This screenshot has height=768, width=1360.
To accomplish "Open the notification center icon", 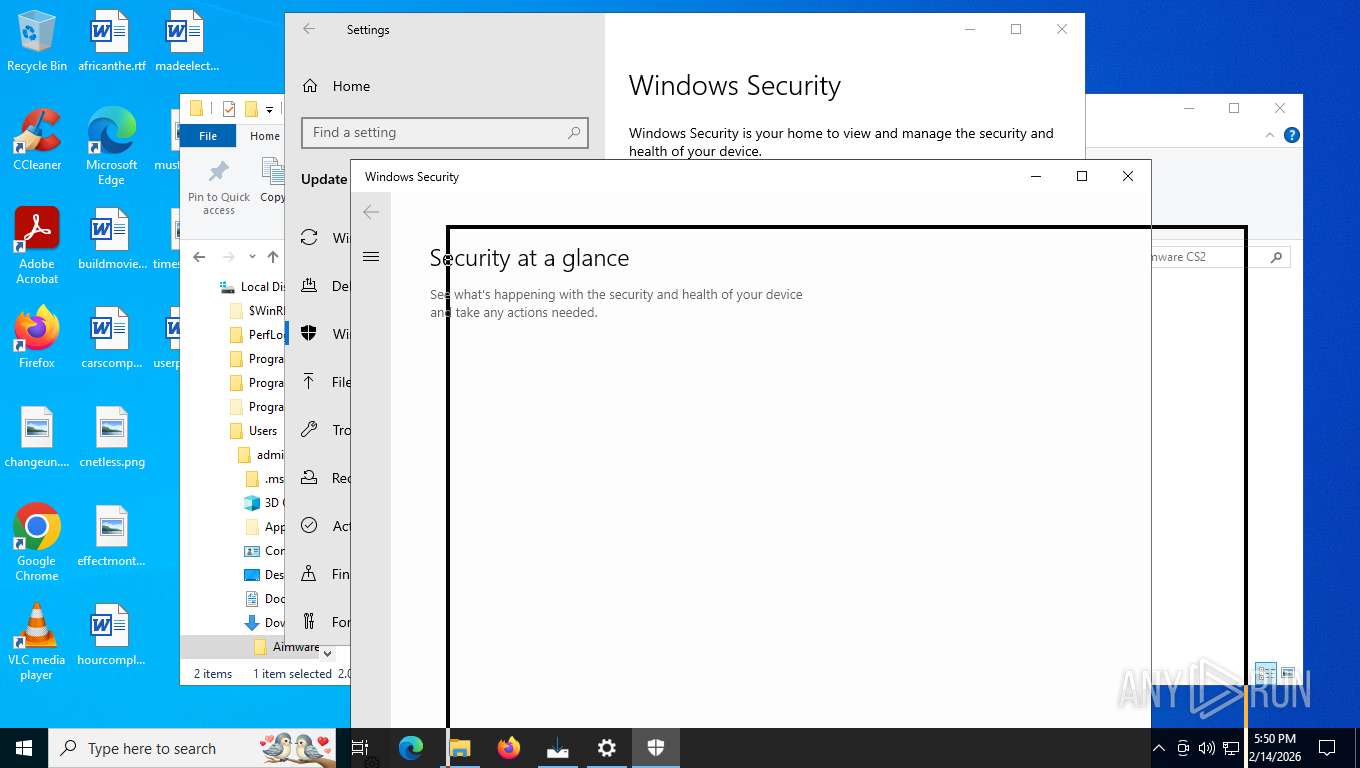I will (x=1327, y=748).
